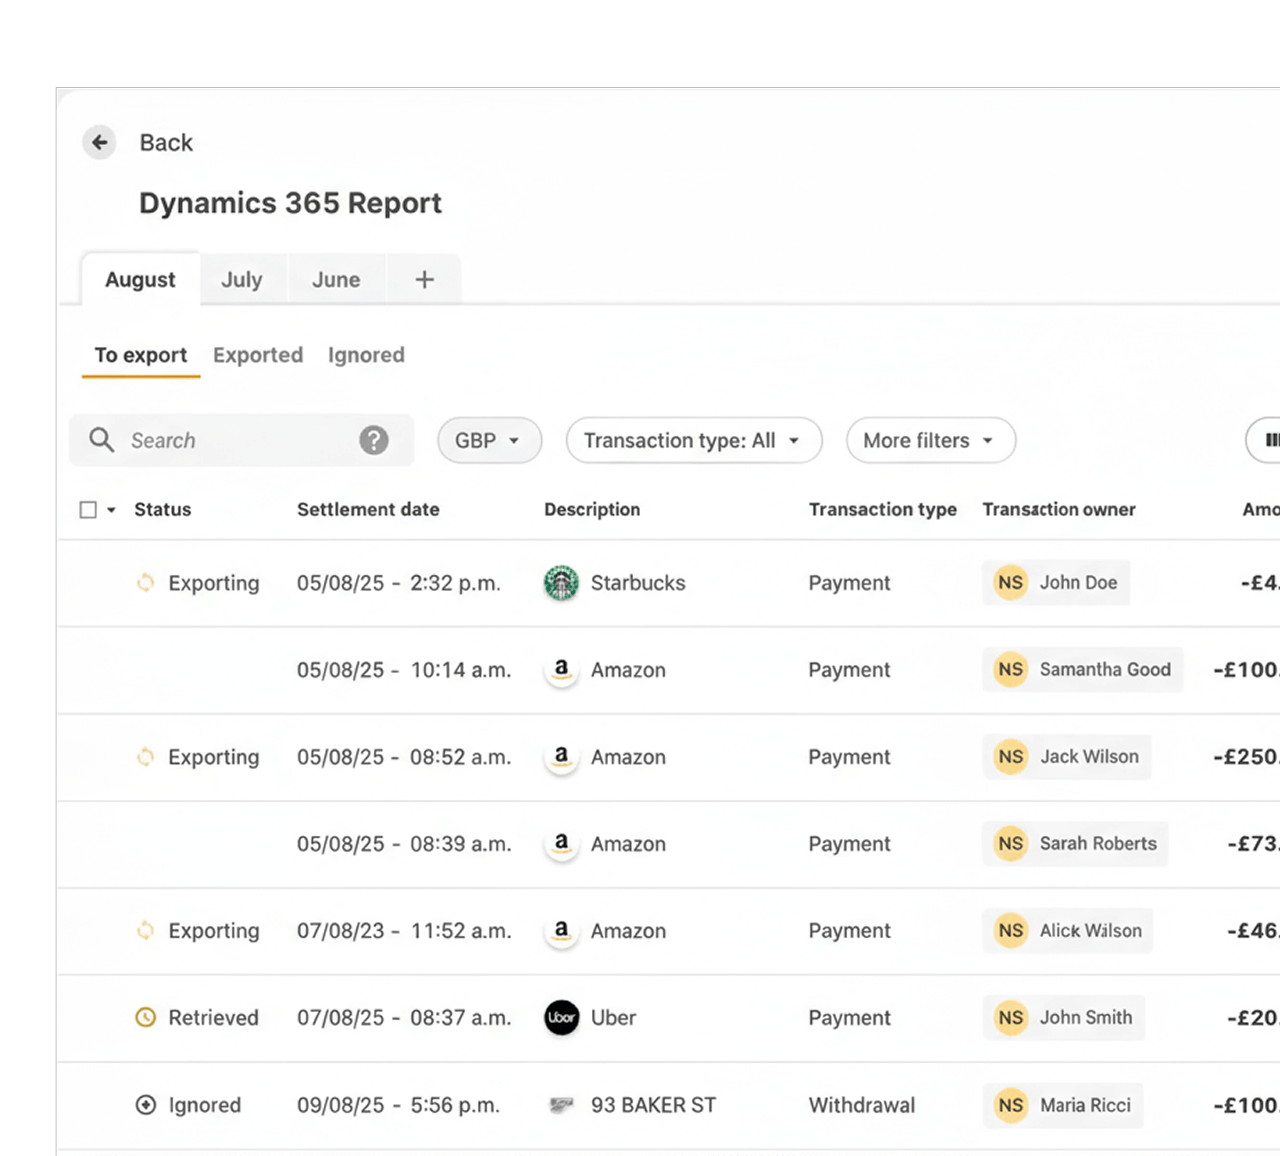The image size is (1280, 1156).
Task: Click into the Search input field
Action: pyautogui.click(x=240, y=441)
